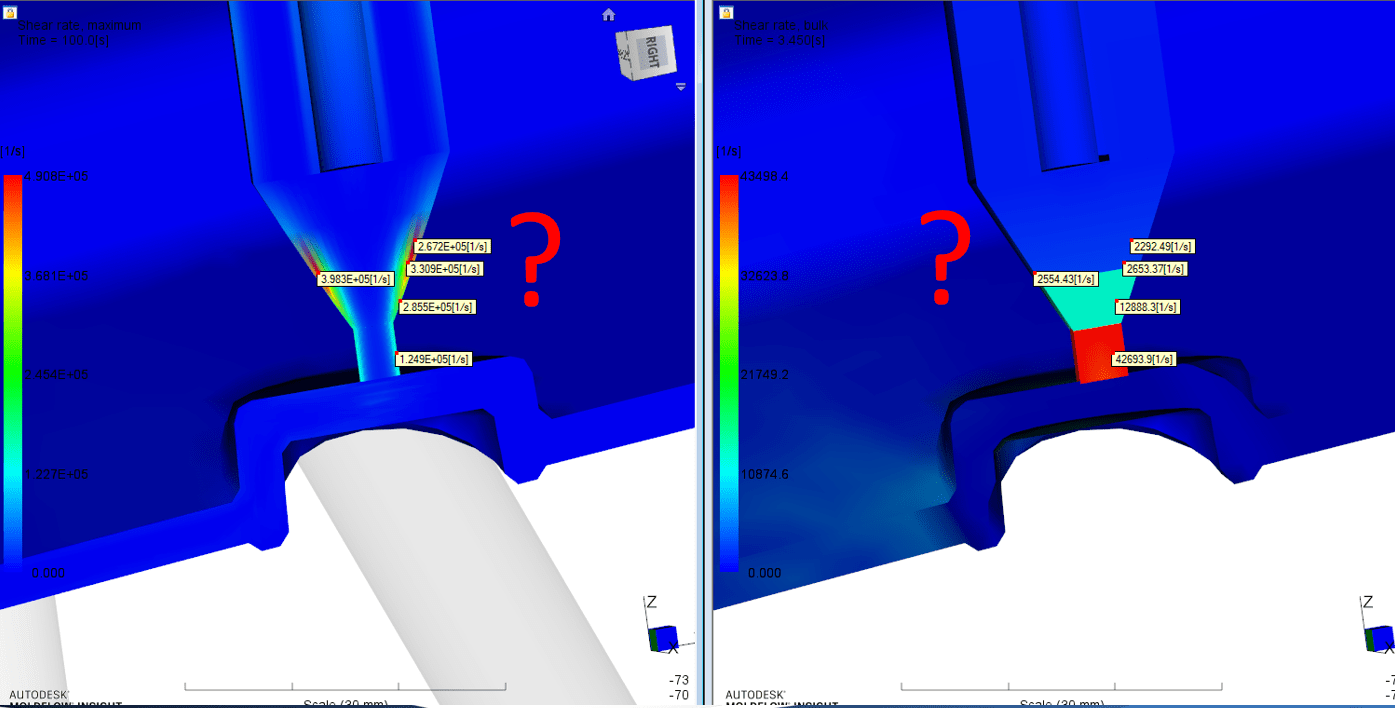
Task: Select the 2554.43[1/s] probe label
Action: [1066, 279]
